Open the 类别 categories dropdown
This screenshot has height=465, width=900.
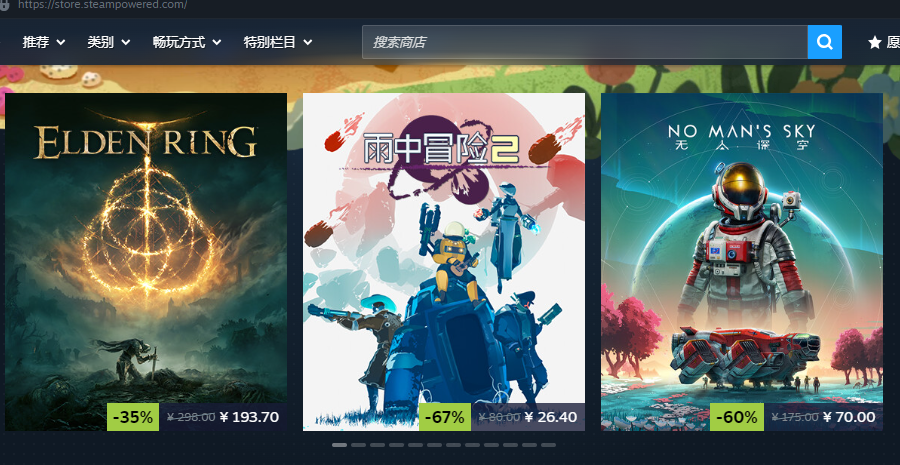click(x=108, y=42)
